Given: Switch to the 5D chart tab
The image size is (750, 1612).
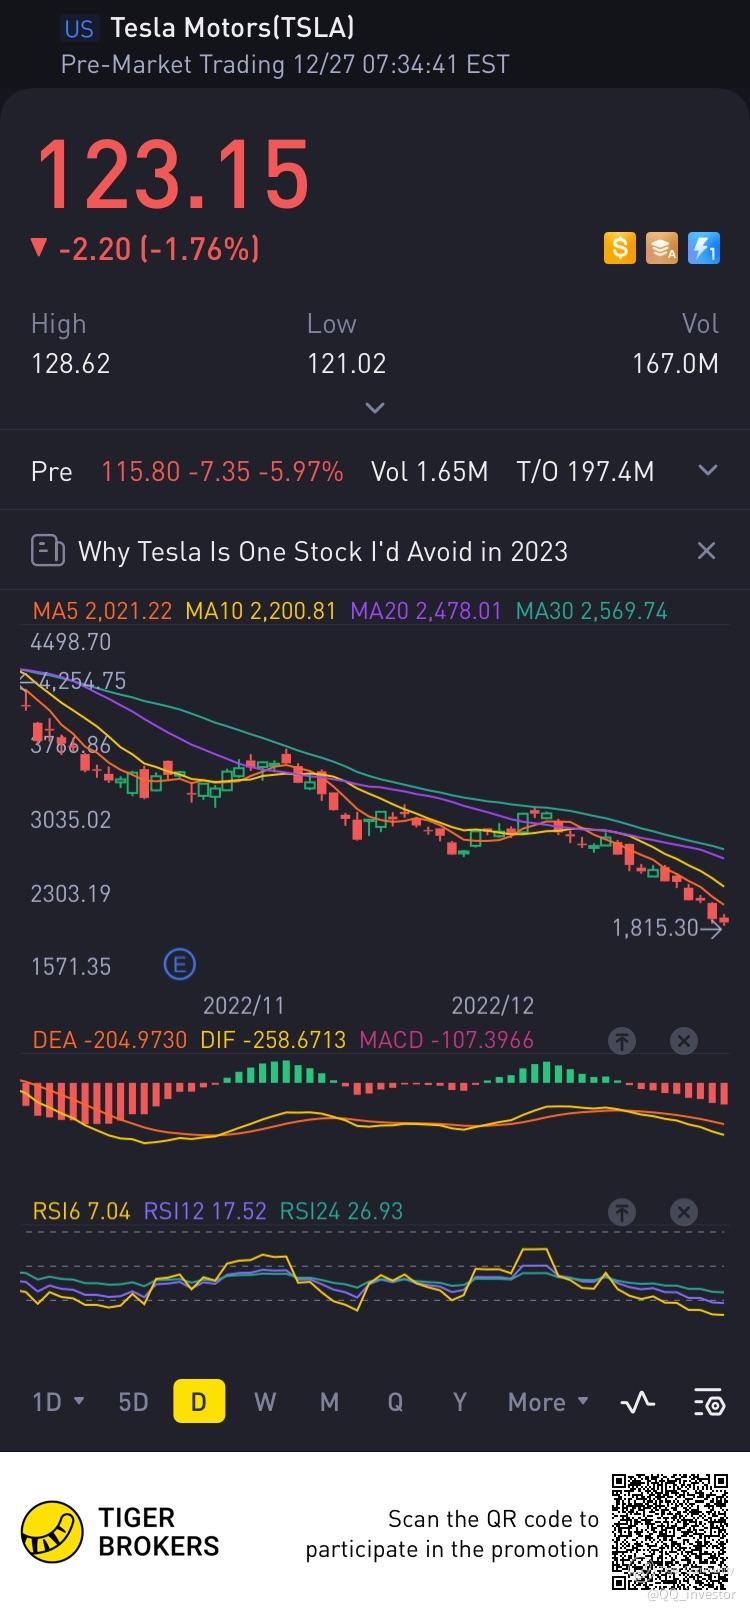Looking at the screenshot, I should point(133,1402).
